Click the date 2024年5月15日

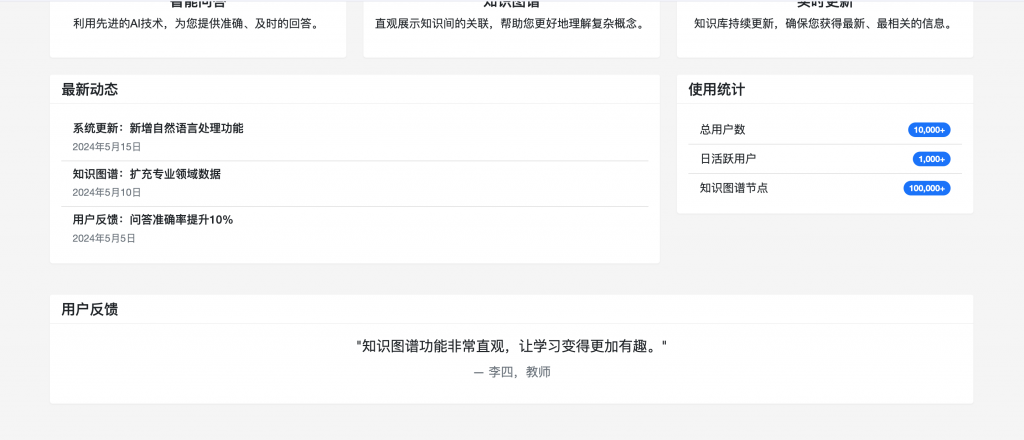click(x=106, y=147)
